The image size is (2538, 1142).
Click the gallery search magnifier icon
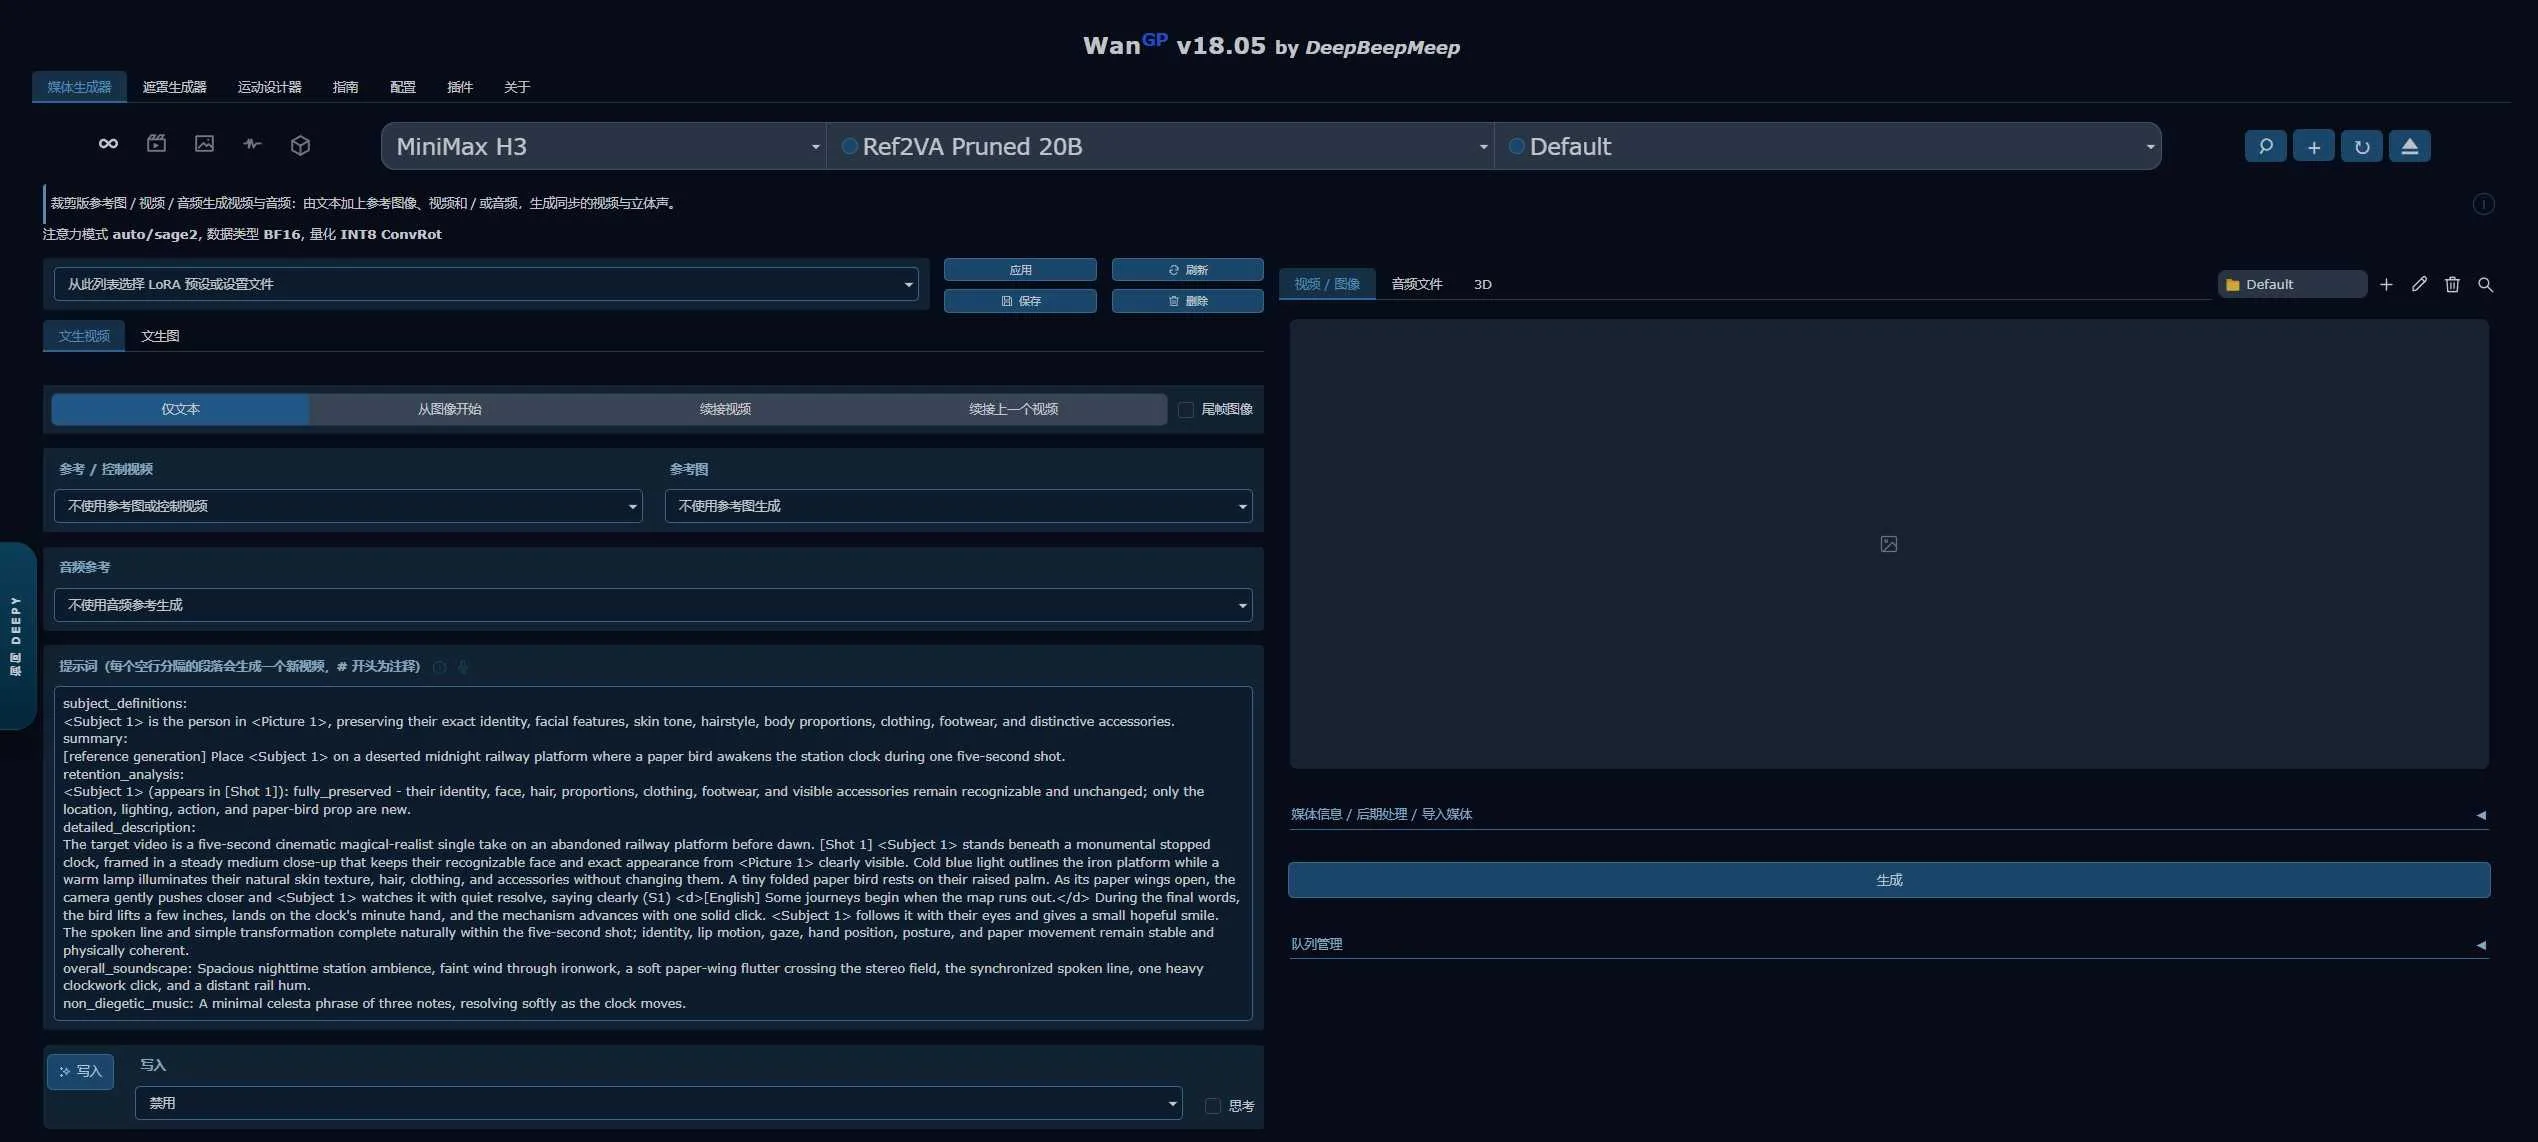2485,285
